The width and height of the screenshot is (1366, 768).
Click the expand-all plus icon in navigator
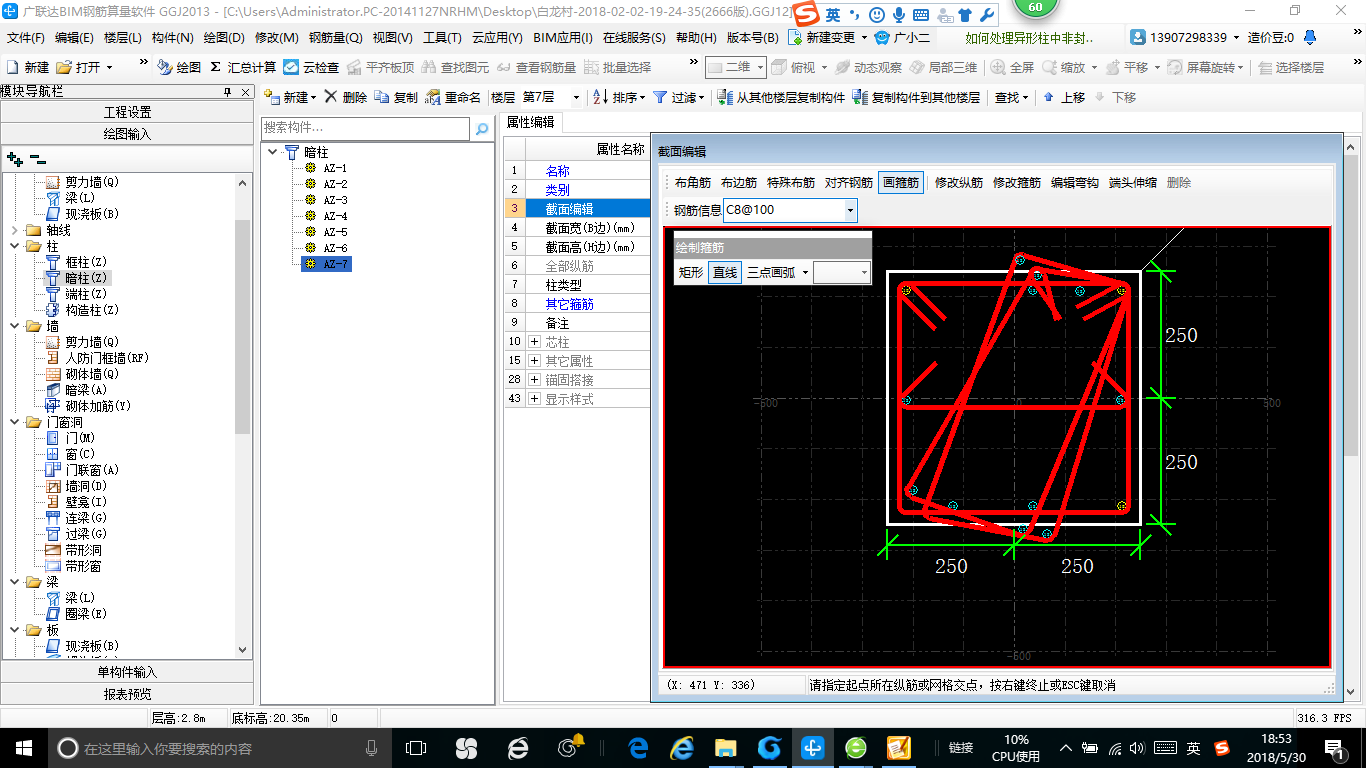15,159
